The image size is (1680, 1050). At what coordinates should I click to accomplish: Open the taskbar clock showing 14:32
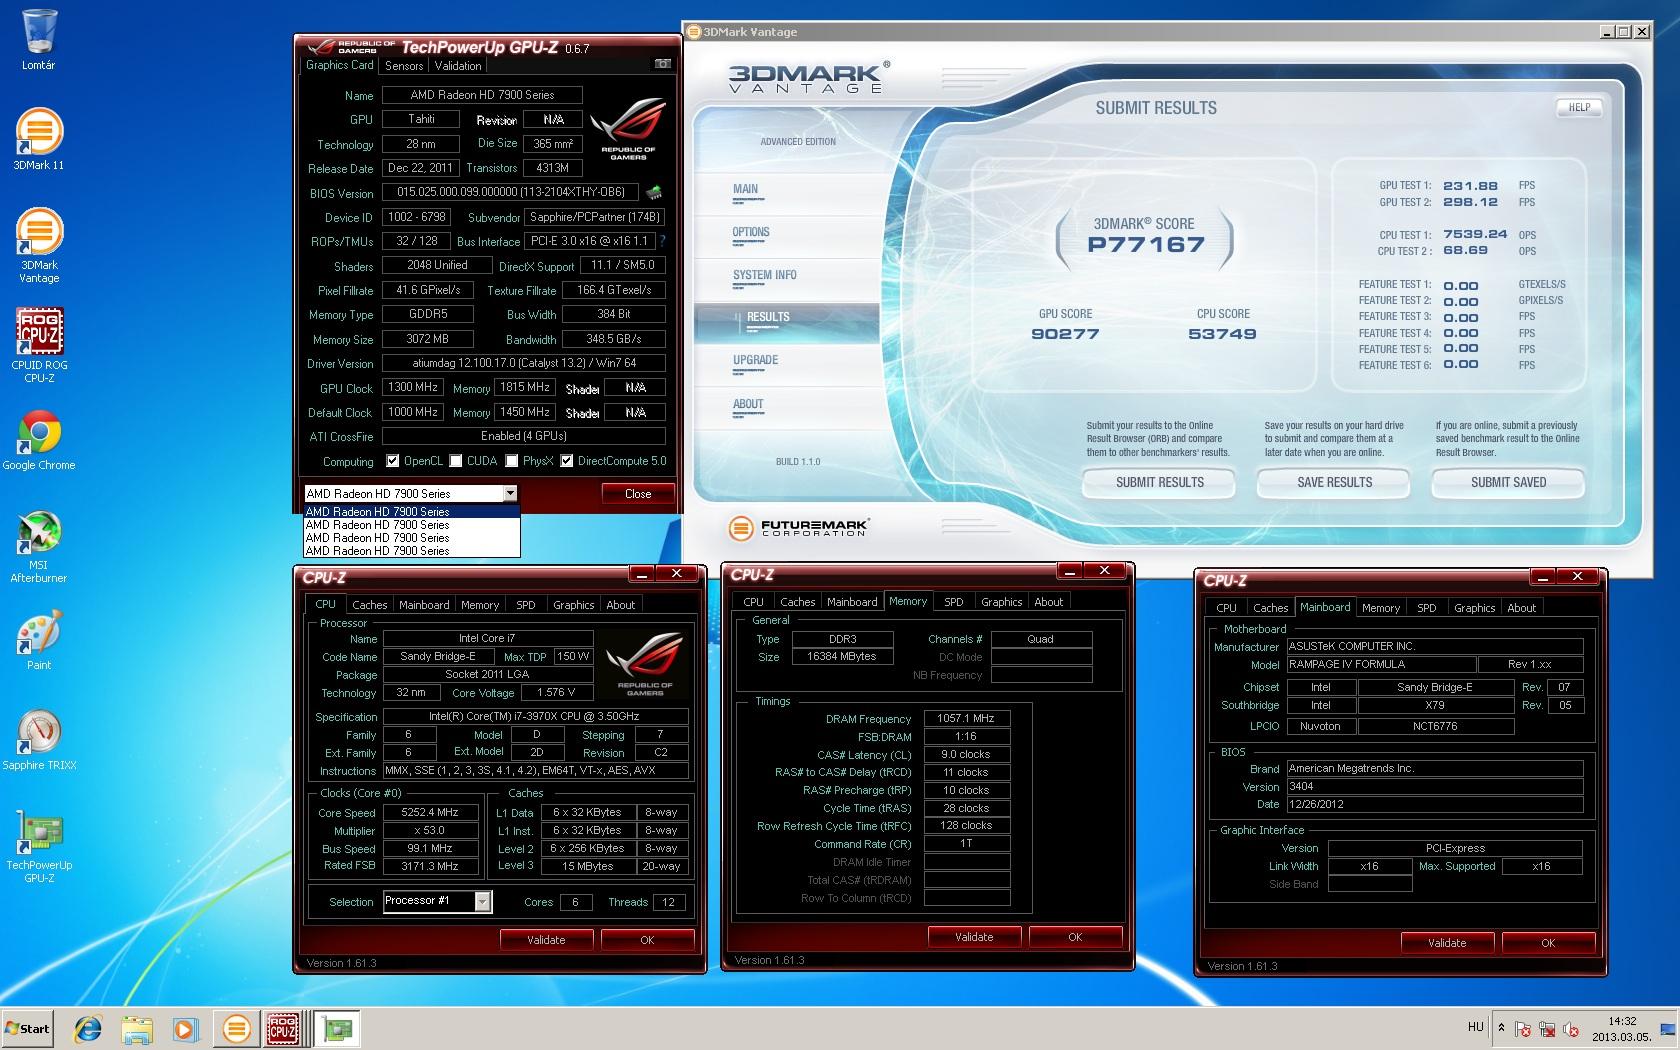(1622, 1029)
